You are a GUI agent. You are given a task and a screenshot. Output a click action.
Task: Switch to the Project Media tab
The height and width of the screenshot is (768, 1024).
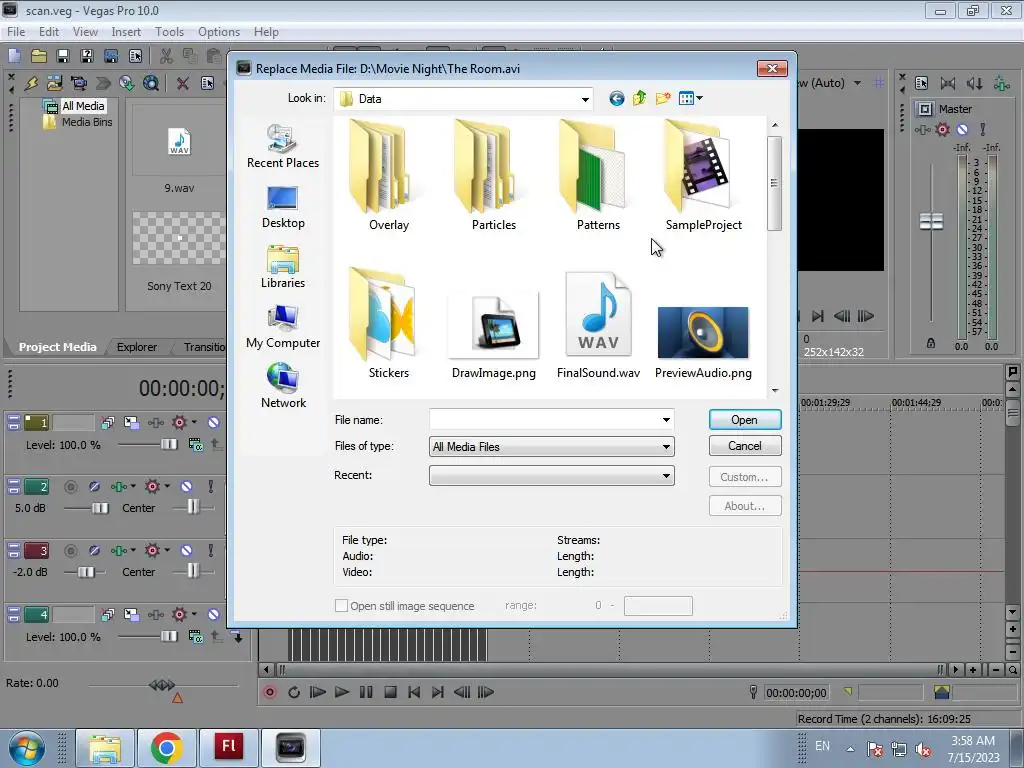[x=57, y=347]
